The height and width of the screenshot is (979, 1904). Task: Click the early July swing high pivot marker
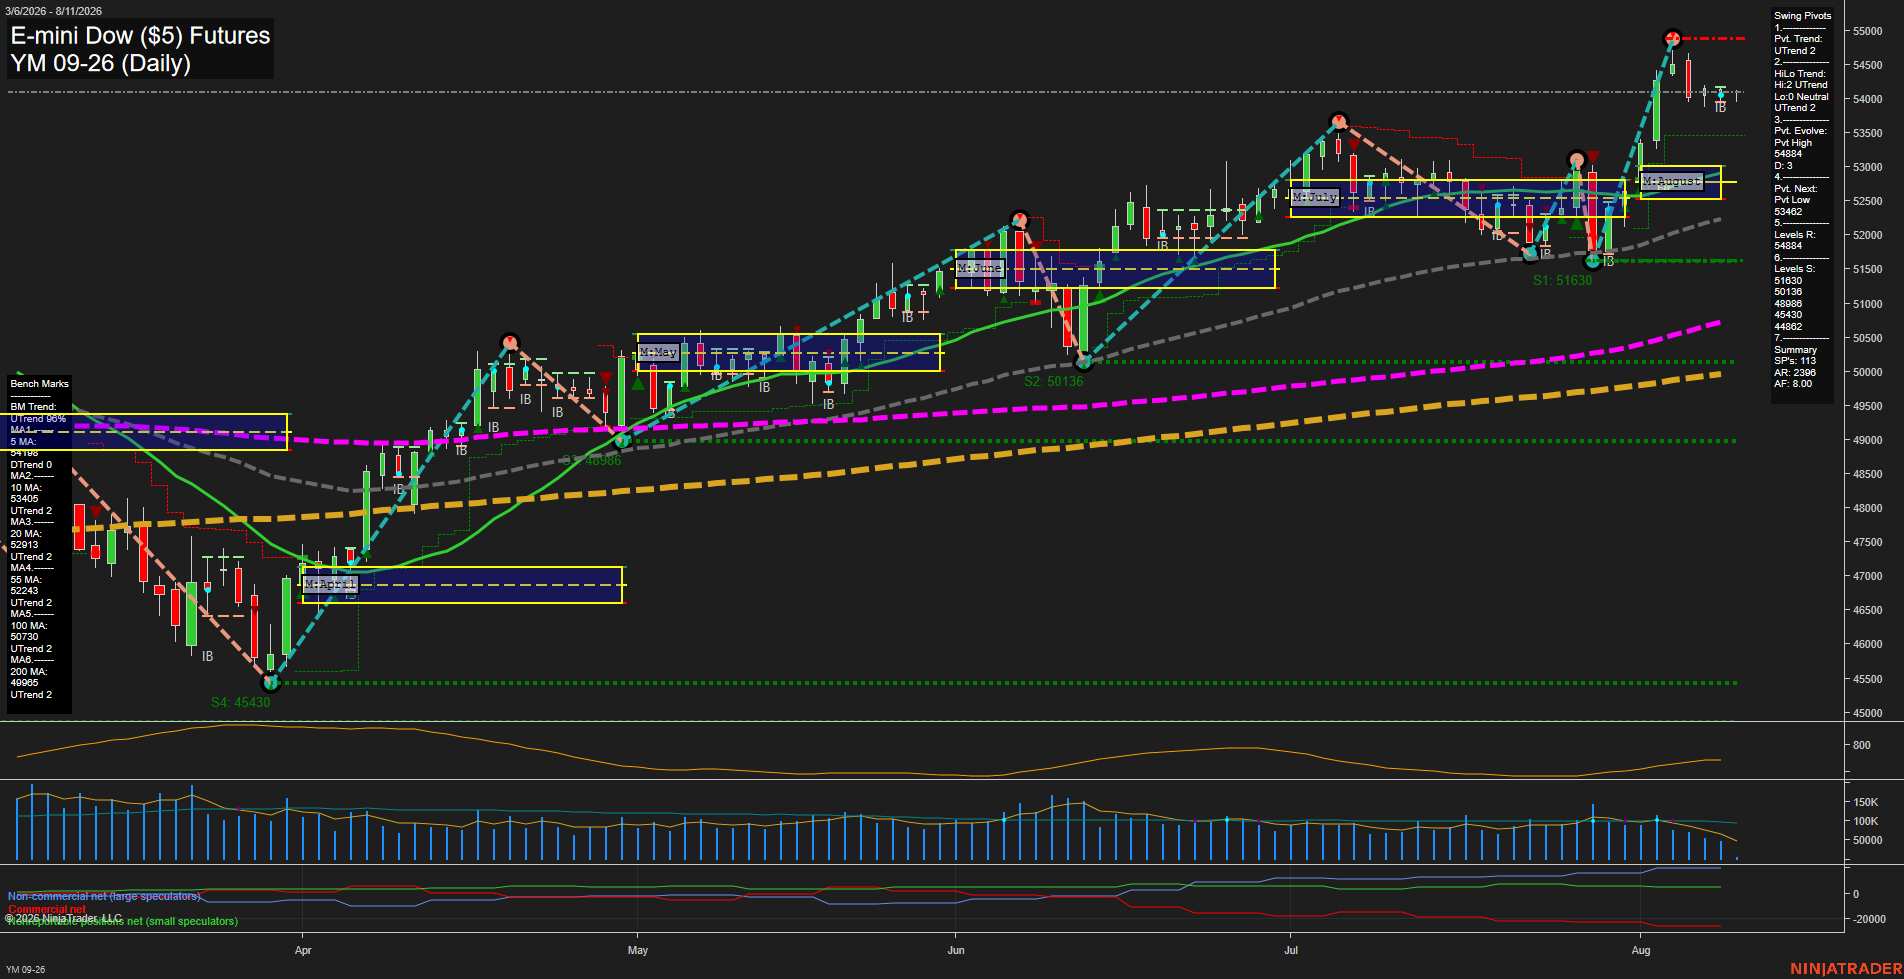(1339, 122)
